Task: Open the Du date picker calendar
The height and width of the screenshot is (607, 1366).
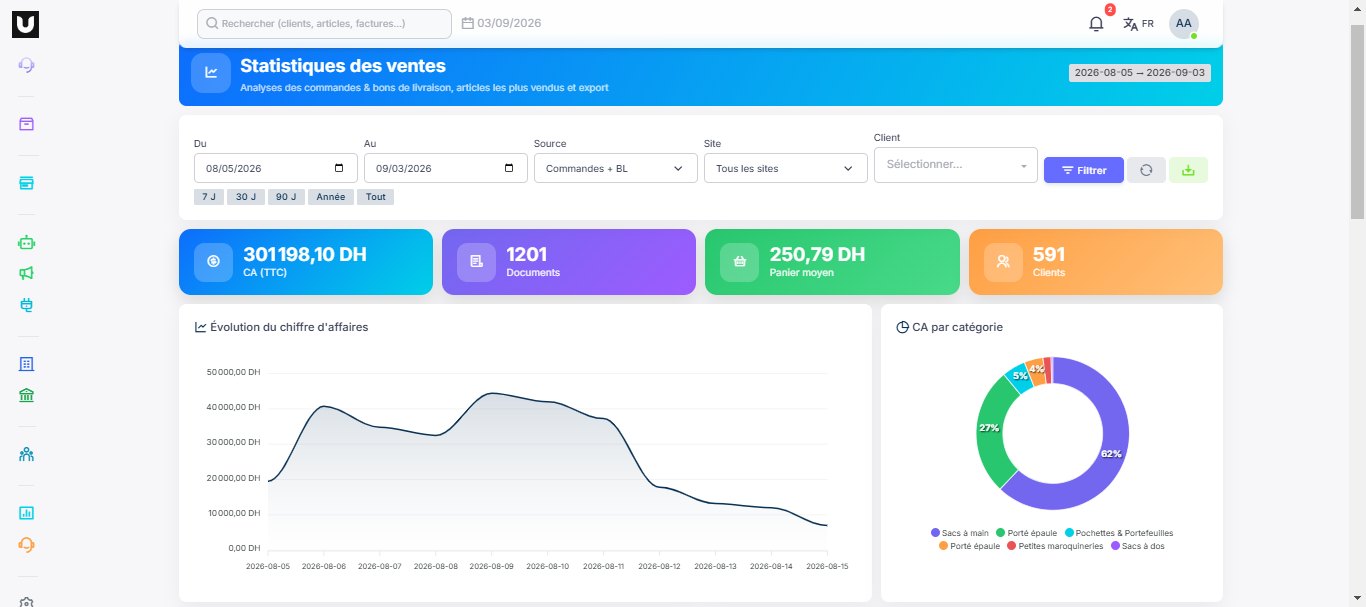Action: coord(339,168)
